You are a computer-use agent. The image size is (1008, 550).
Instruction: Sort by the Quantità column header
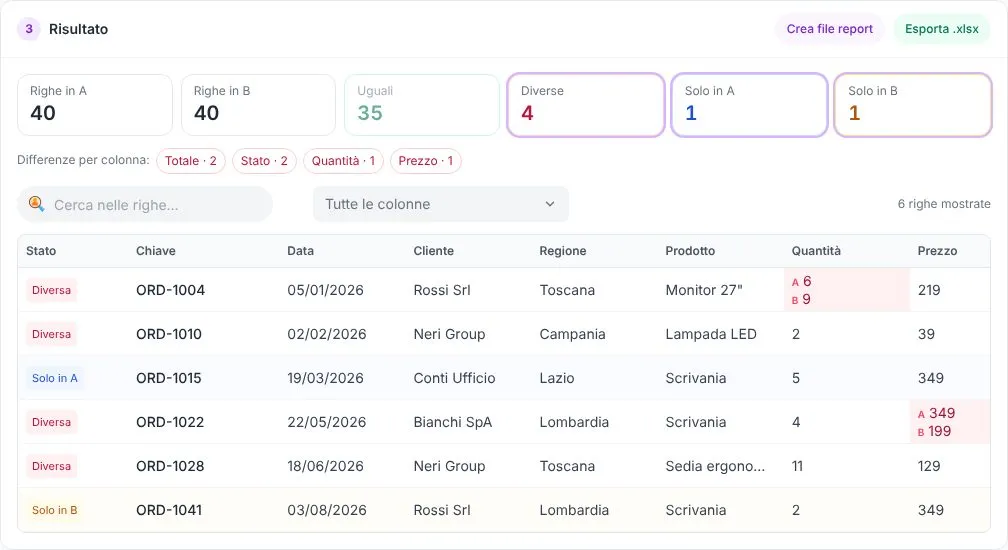(816, 251)
